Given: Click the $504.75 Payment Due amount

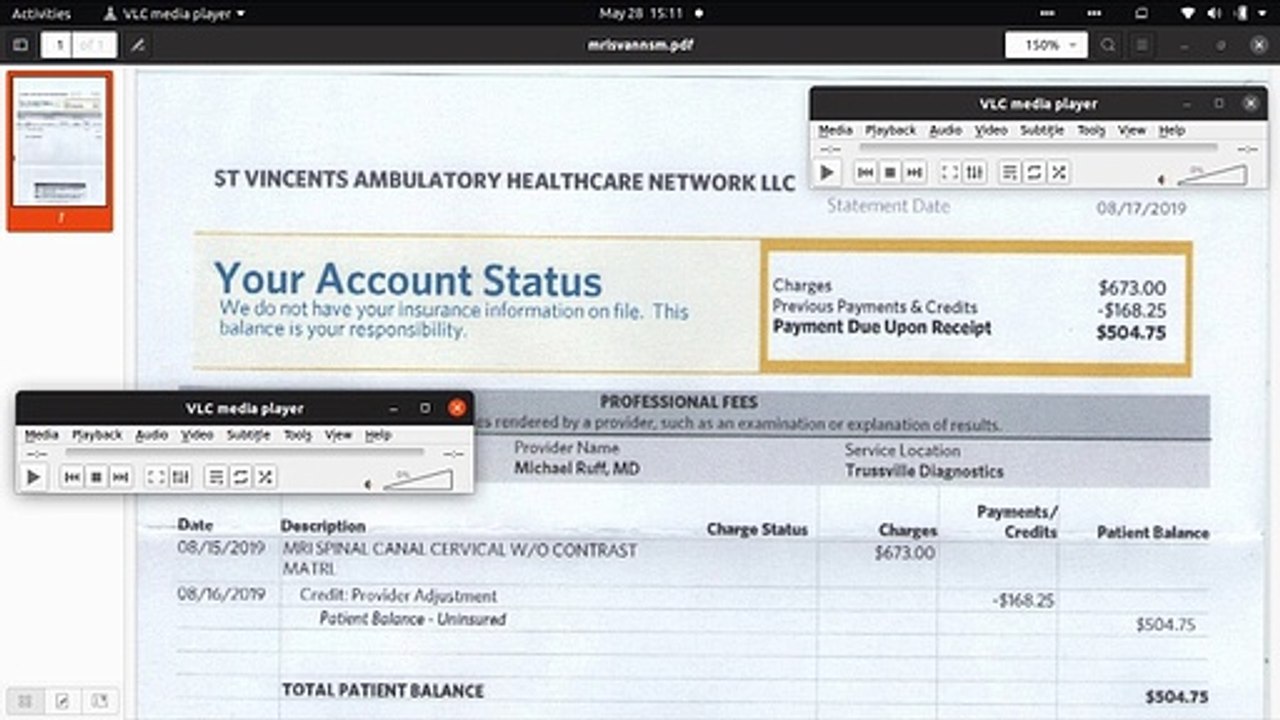Looking at the screenshot, I should [1131, 333].
